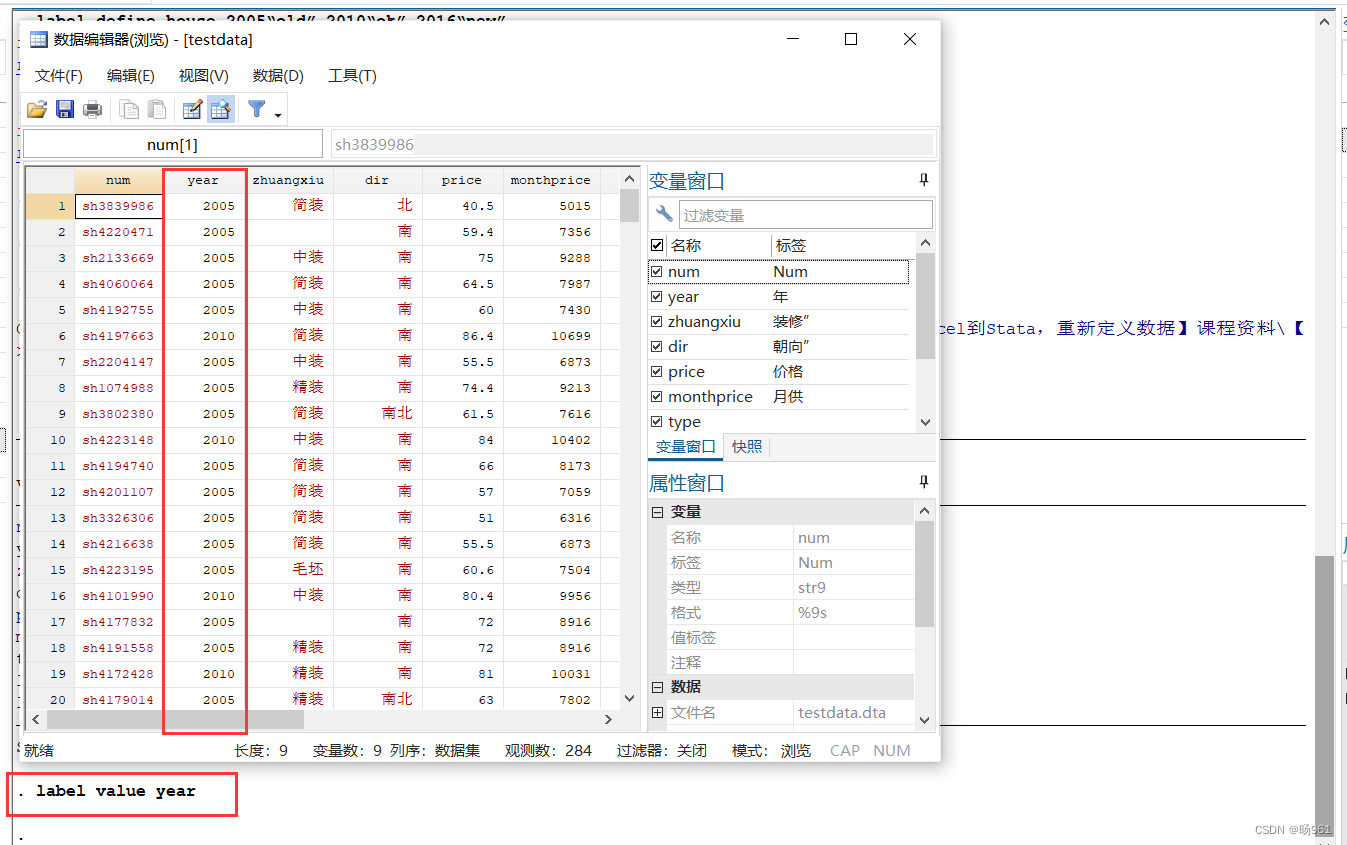Click the Data Editor title bar grid icon
The width and height of the screenshot is (1347, 845).
pyautogui.click(x=38, y=40)
